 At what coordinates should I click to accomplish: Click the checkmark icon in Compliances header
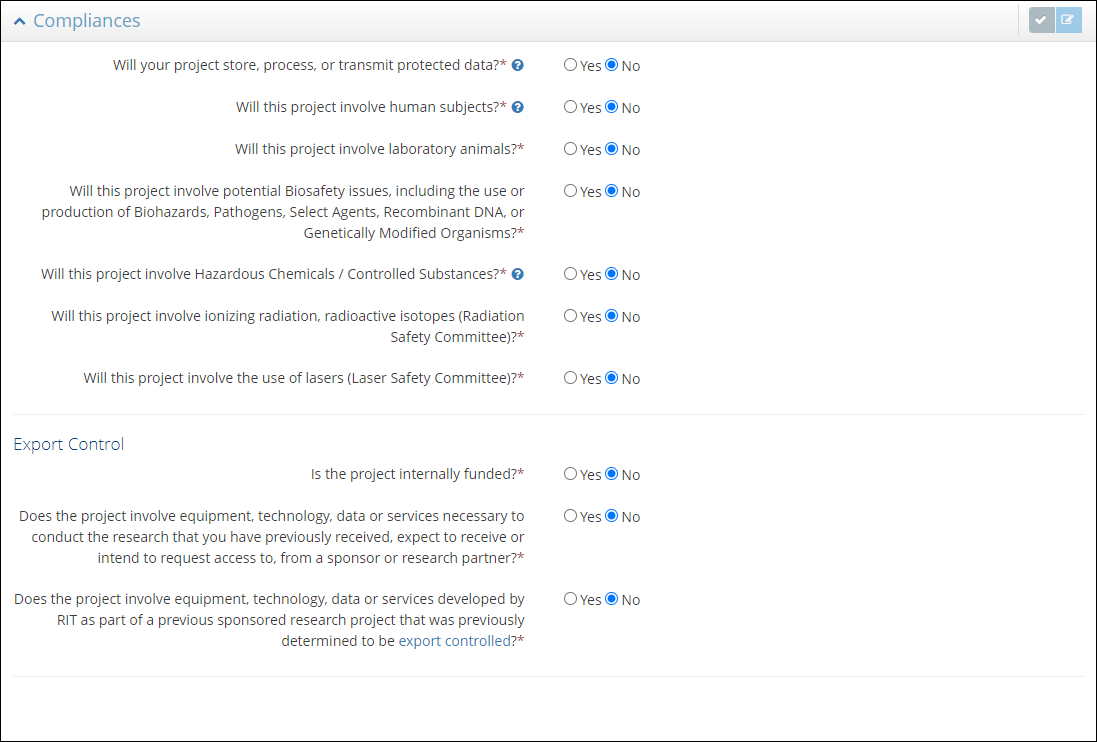pos(1042,20)
